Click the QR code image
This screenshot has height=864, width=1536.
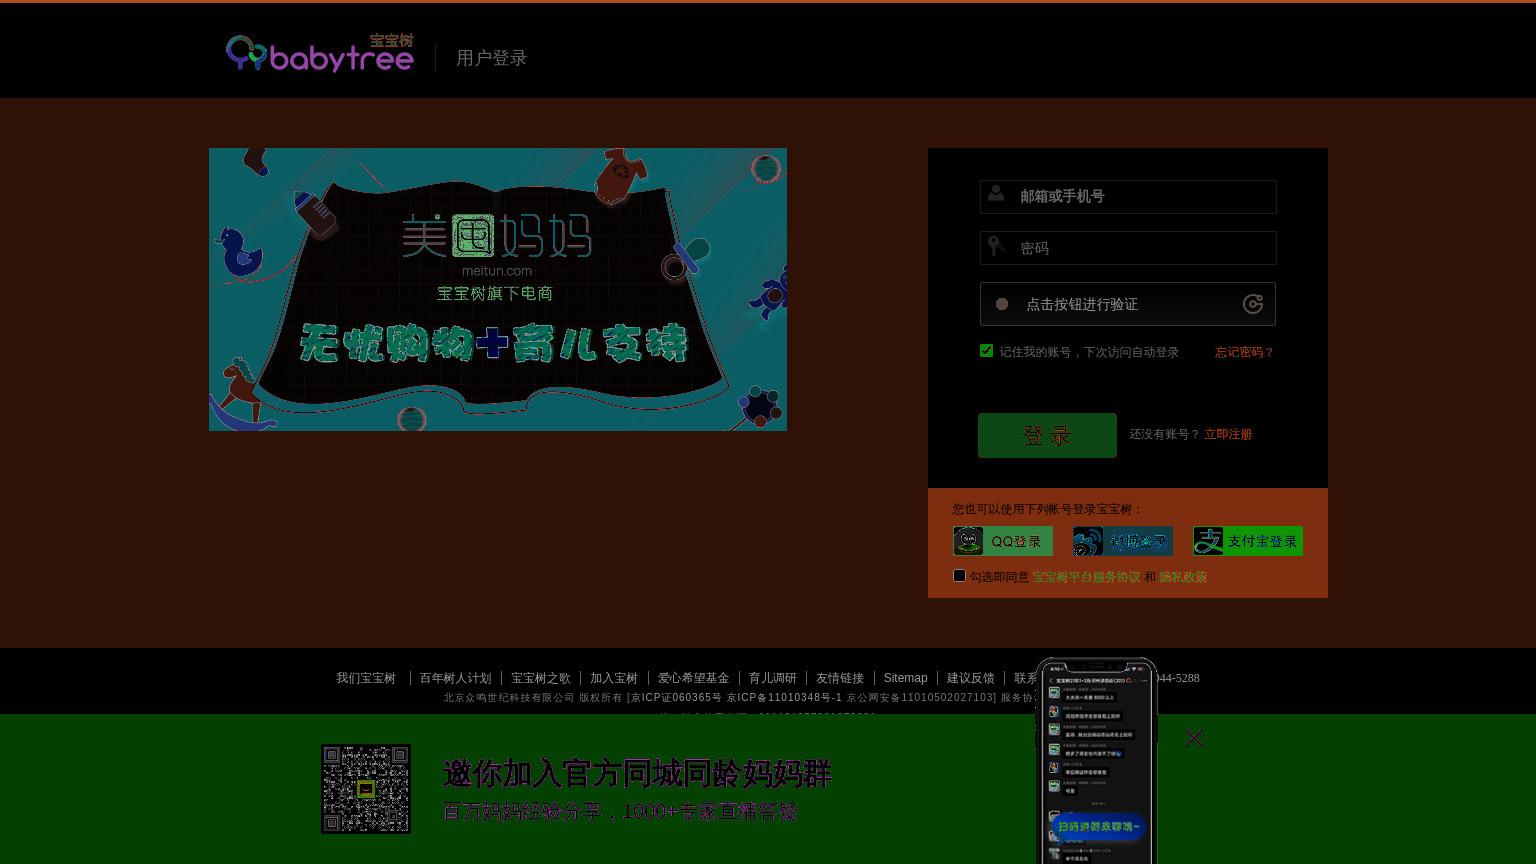tap(366, 789)
